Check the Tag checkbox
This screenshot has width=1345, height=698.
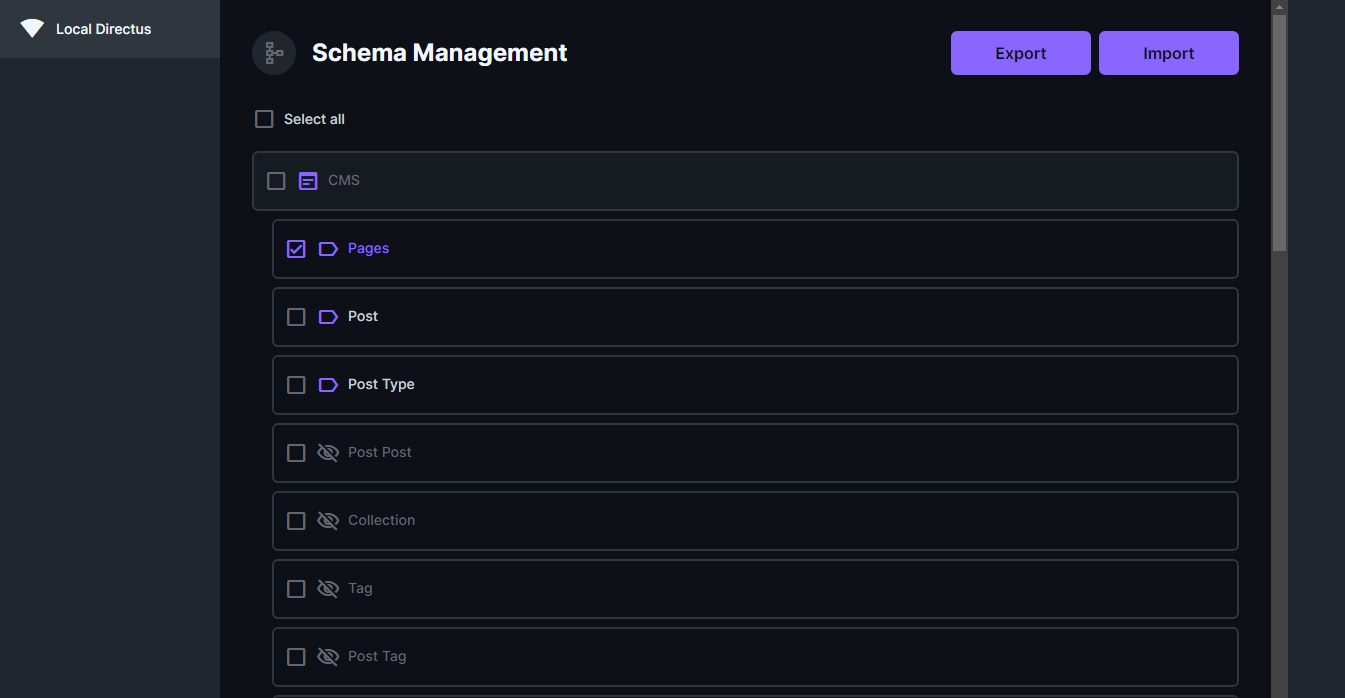pos(296,589)
